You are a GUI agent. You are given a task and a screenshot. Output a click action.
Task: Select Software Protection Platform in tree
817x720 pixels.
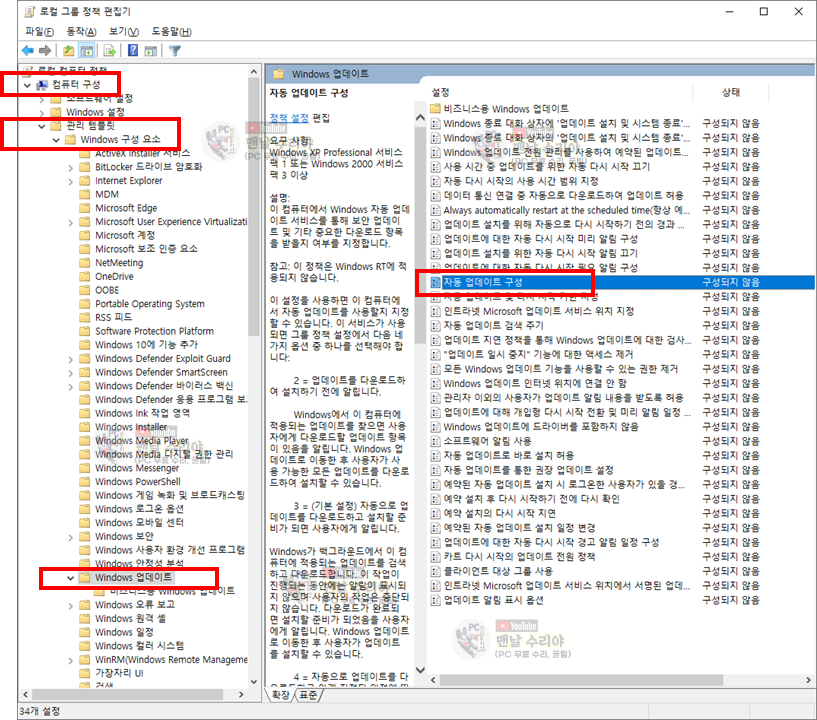point(154,331)
